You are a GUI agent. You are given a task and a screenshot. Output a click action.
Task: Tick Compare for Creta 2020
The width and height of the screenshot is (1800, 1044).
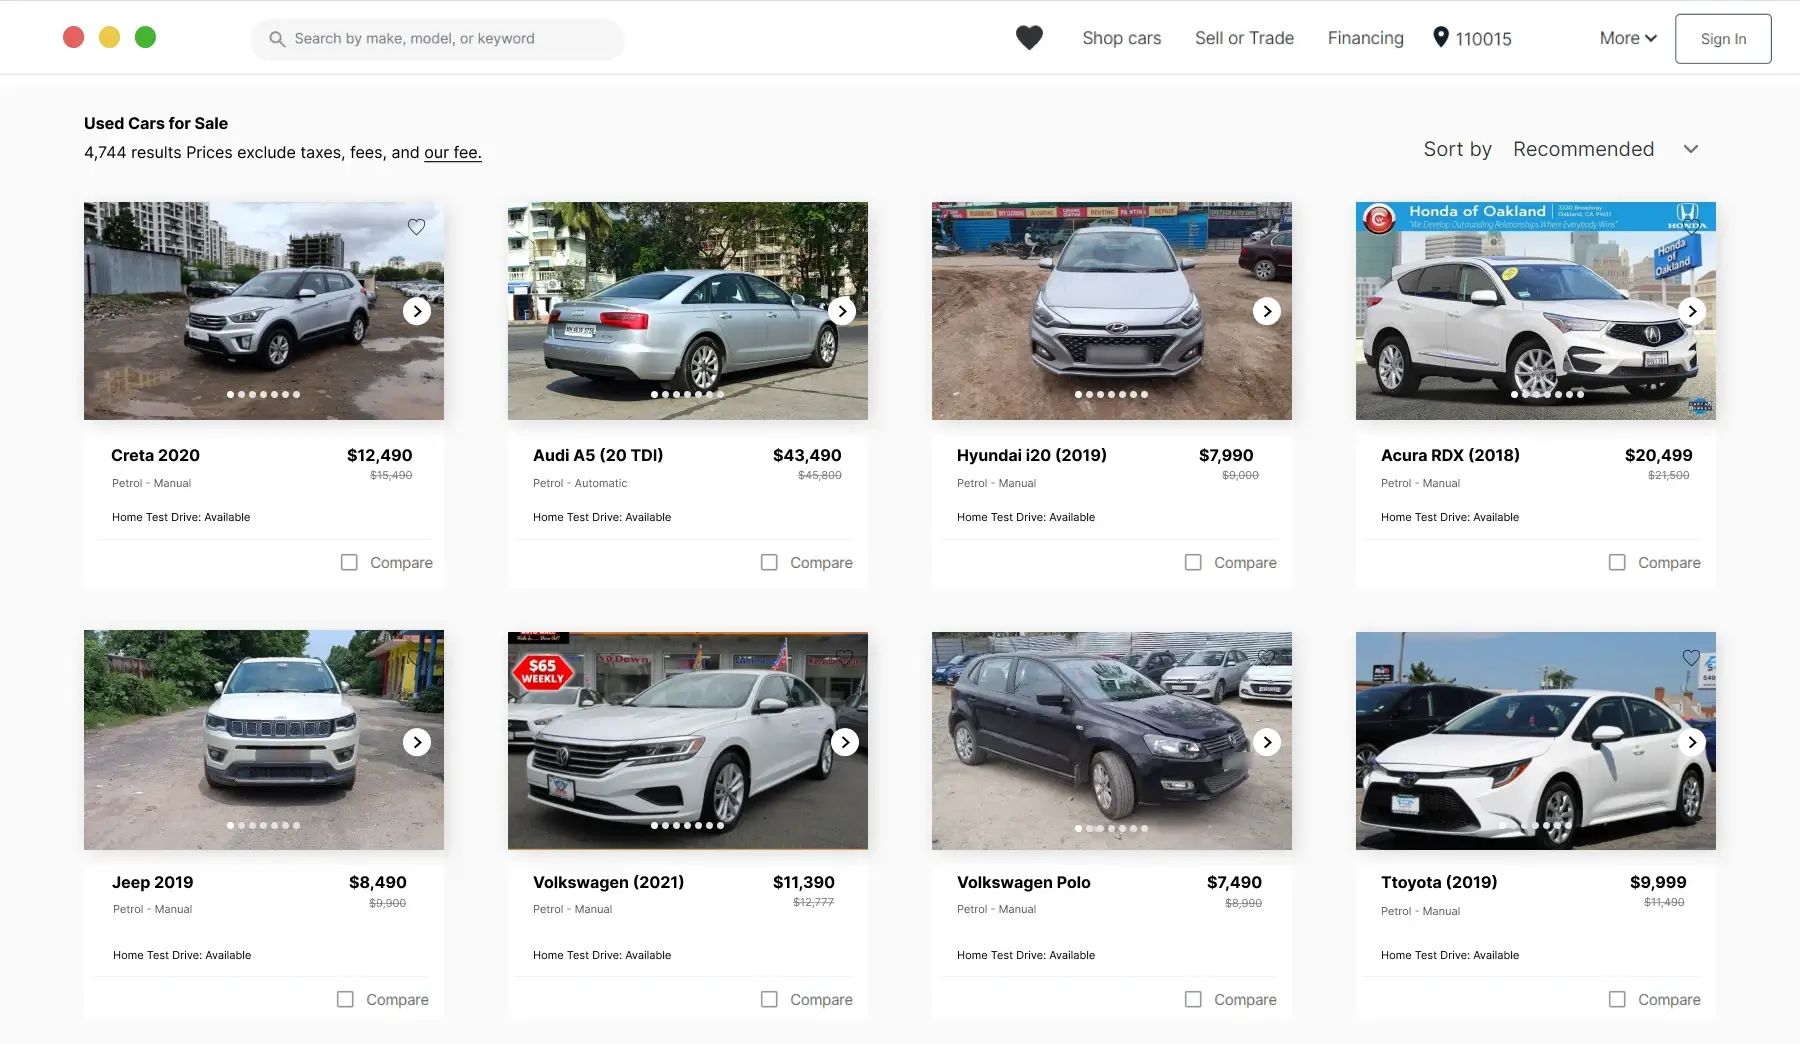(x=349, y=563)
